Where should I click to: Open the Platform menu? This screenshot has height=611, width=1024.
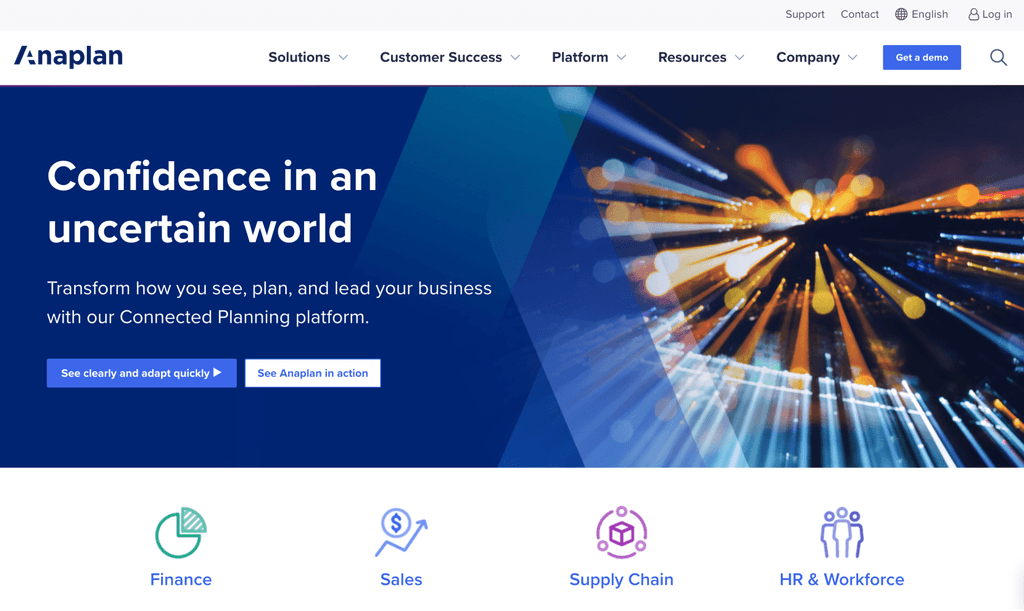580,57
